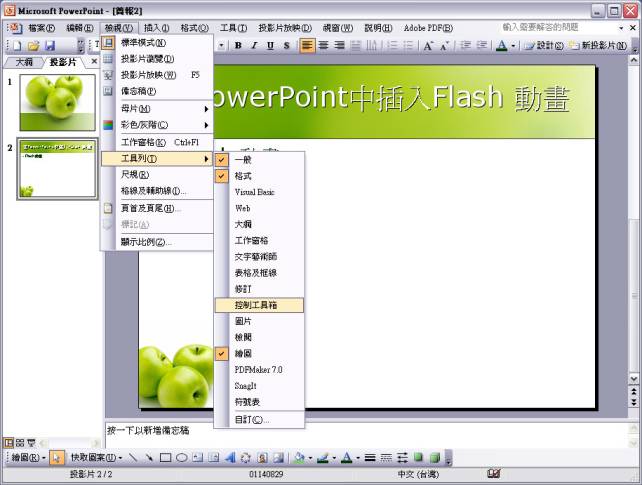Open 顯示比例 zoom dialog

(157, 242)
